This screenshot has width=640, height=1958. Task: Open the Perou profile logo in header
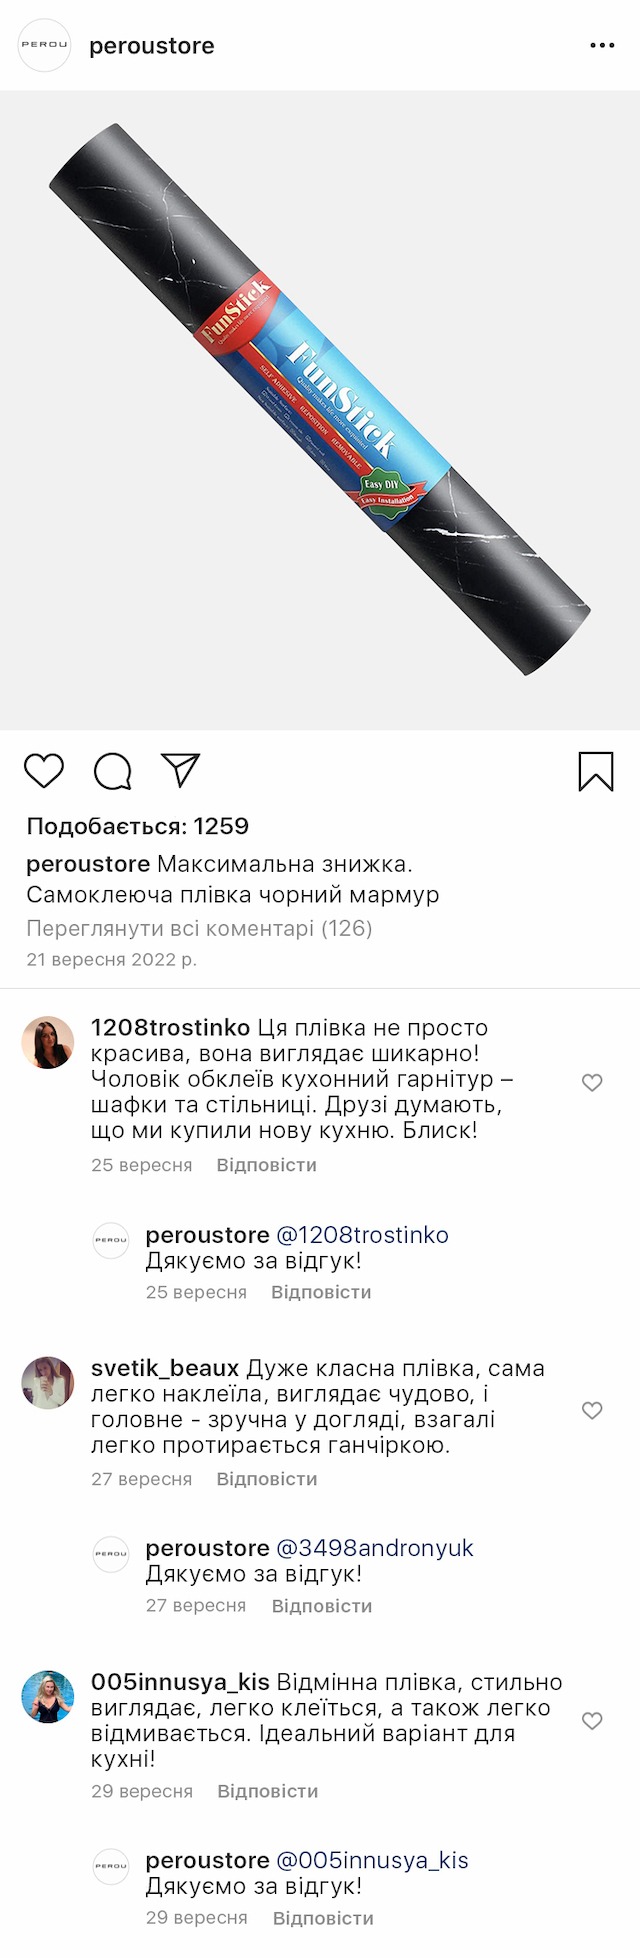coord(45,46)
